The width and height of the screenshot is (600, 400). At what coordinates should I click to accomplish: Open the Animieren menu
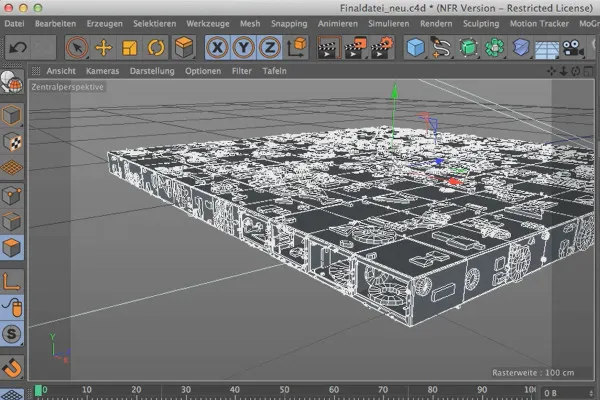[338, 24]
